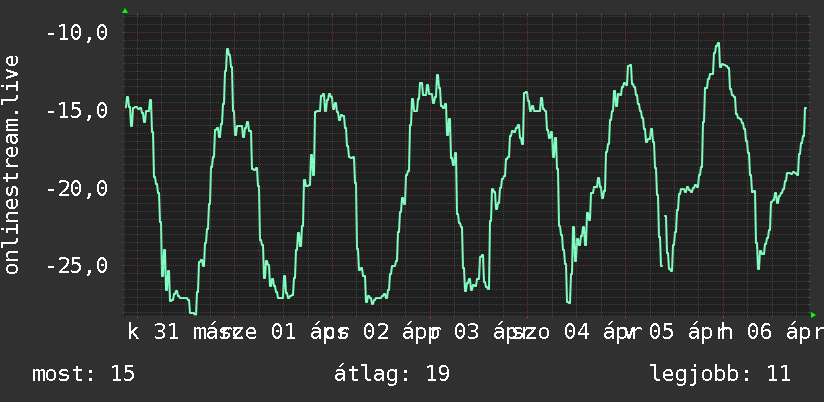Click the 'legjobb: 11' best value
Image resolution: width=824 pixels, height=402 pixels.
[x=720, y=374]
